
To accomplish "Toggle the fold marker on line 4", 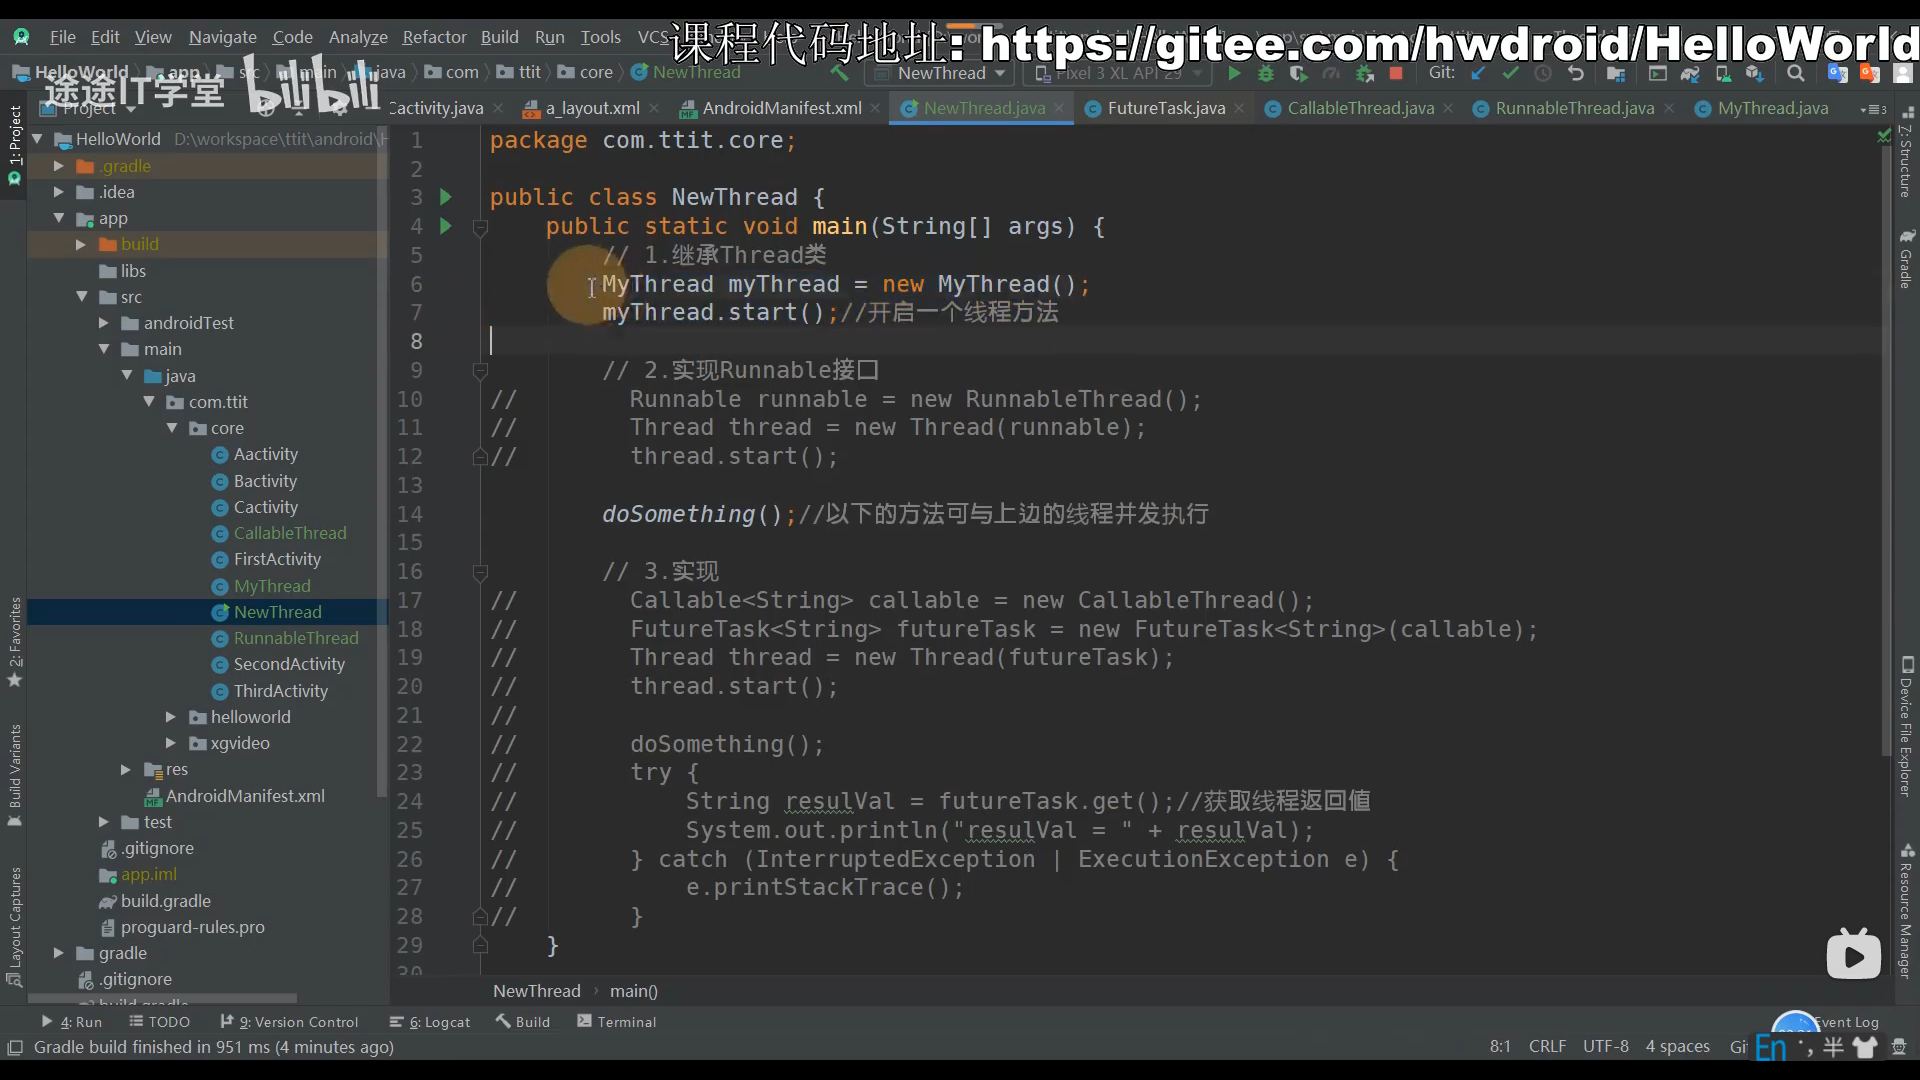I will (480, 227).
